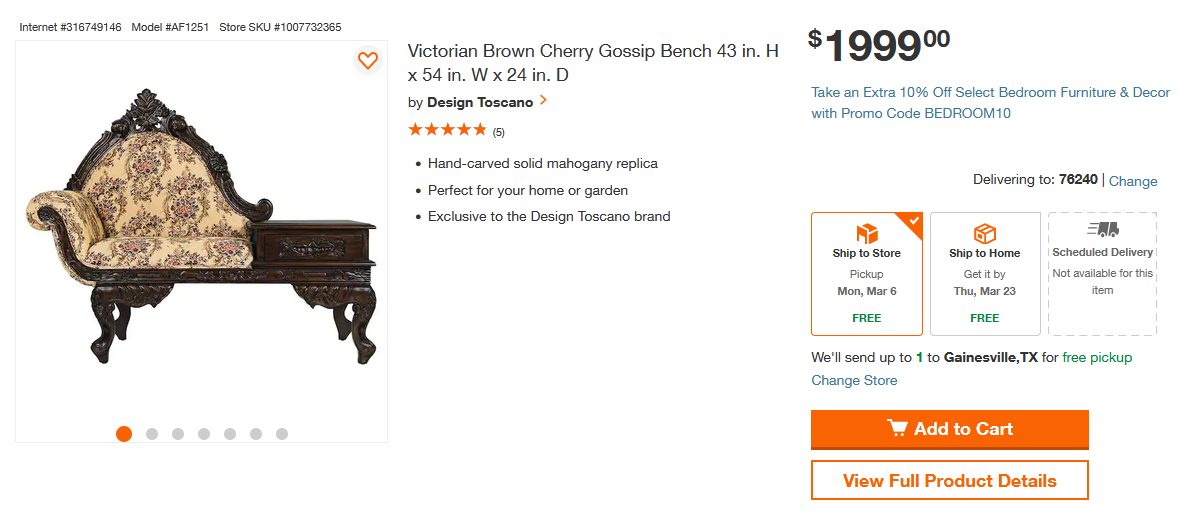1187x514 pixels.
Task: Open the BEDROOM10 promo code offer link
Action: (990, 103)
